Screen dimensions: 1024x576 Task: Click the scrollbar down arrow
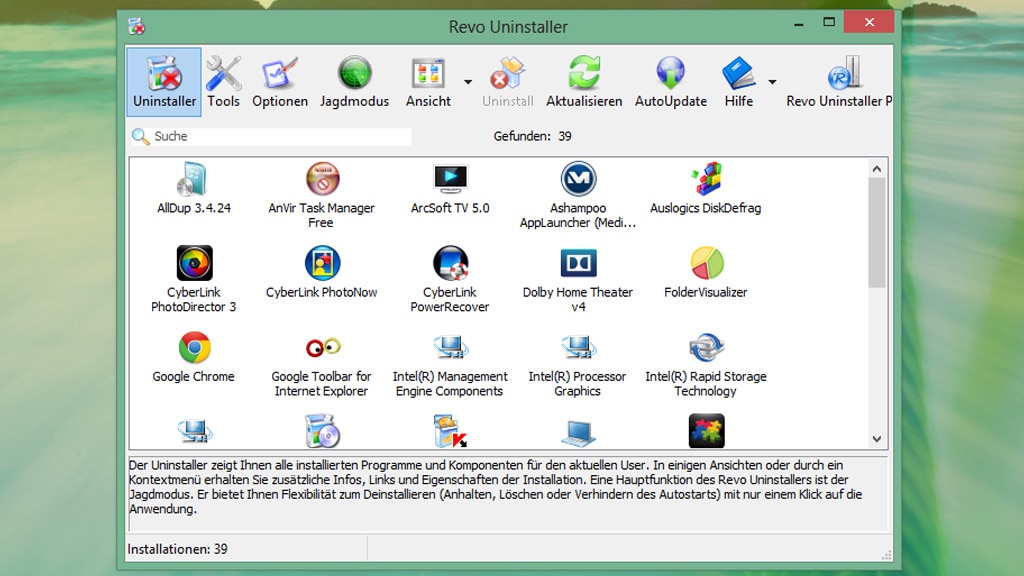[877, 440]
